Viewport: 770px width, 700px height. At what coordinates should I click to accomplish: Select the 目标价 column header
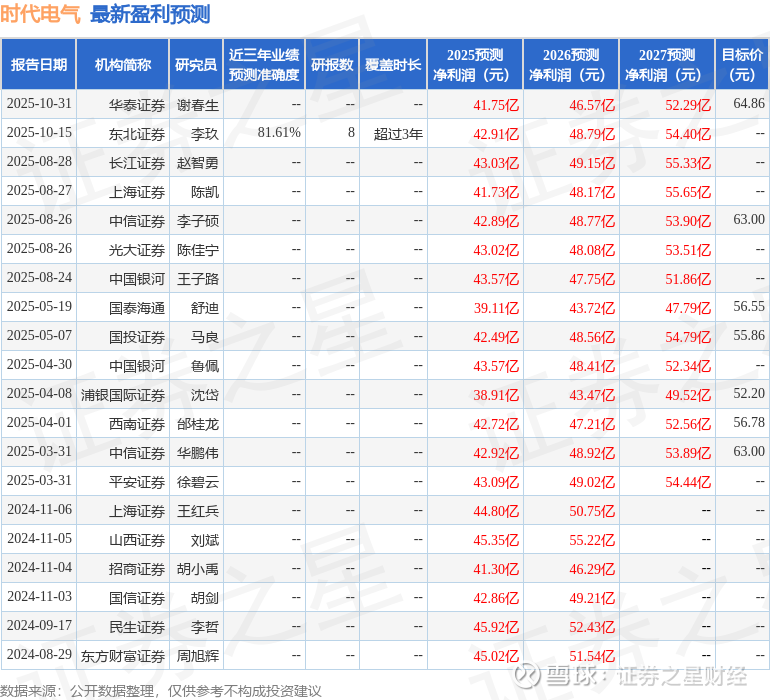tap(742, 64)
